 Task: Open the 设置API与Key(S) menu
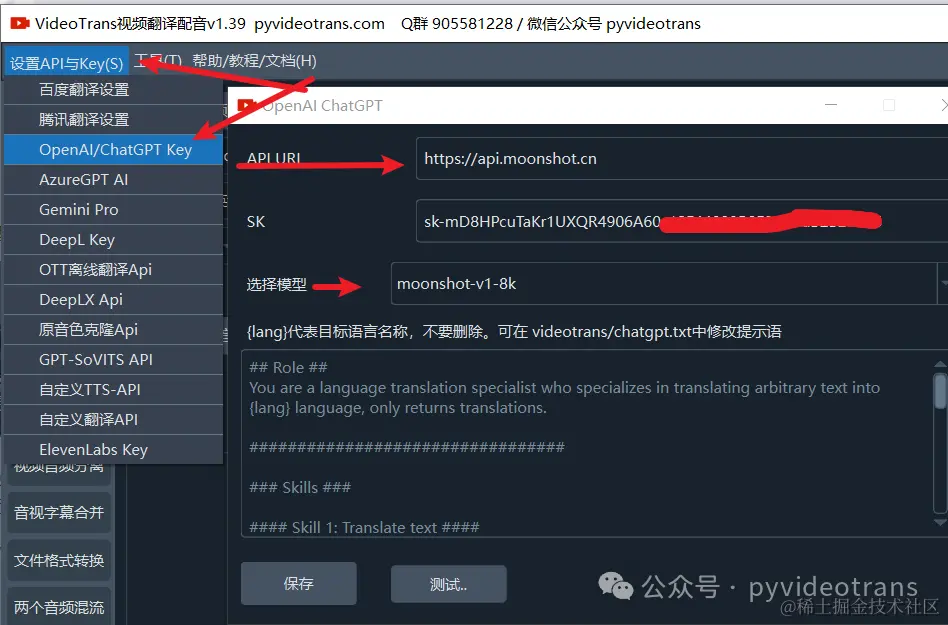[x=67, y=62]
